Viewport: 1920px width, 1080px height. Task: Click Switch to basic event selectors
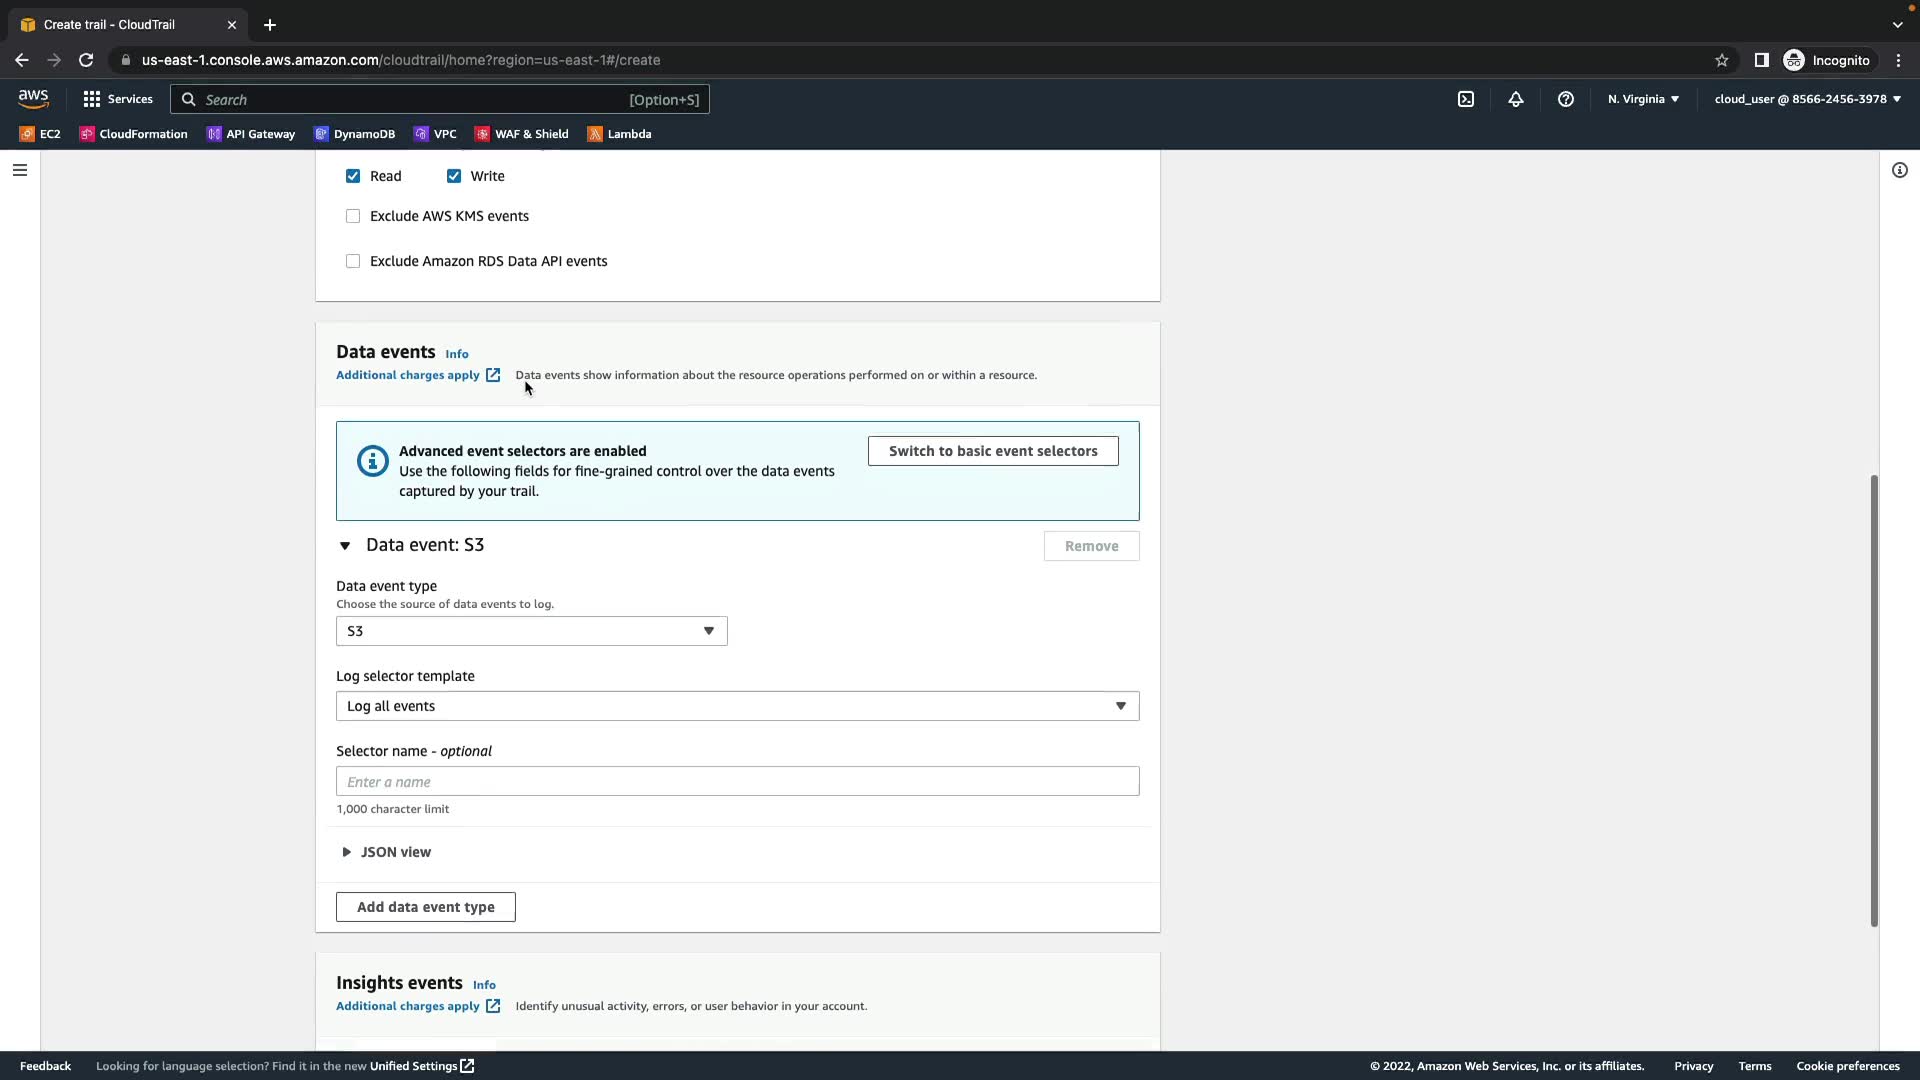pyautogui.click(x=992, y=451)
